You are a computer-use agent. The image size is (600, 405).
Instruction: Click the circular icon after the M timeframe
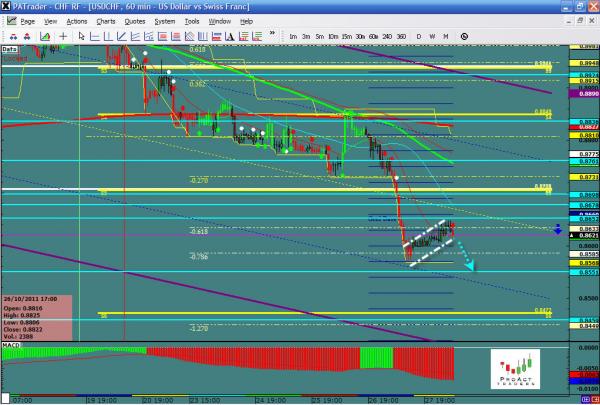(x=464, y=36)
